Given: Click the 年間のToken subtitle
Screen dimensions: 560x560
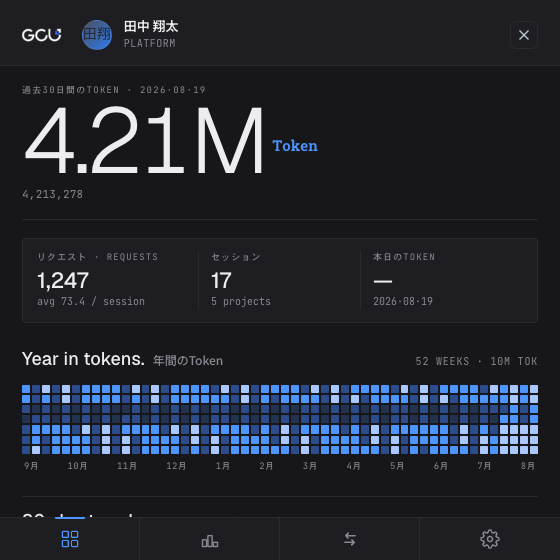Looking at the screenshot, I should [x=188, y=361].
